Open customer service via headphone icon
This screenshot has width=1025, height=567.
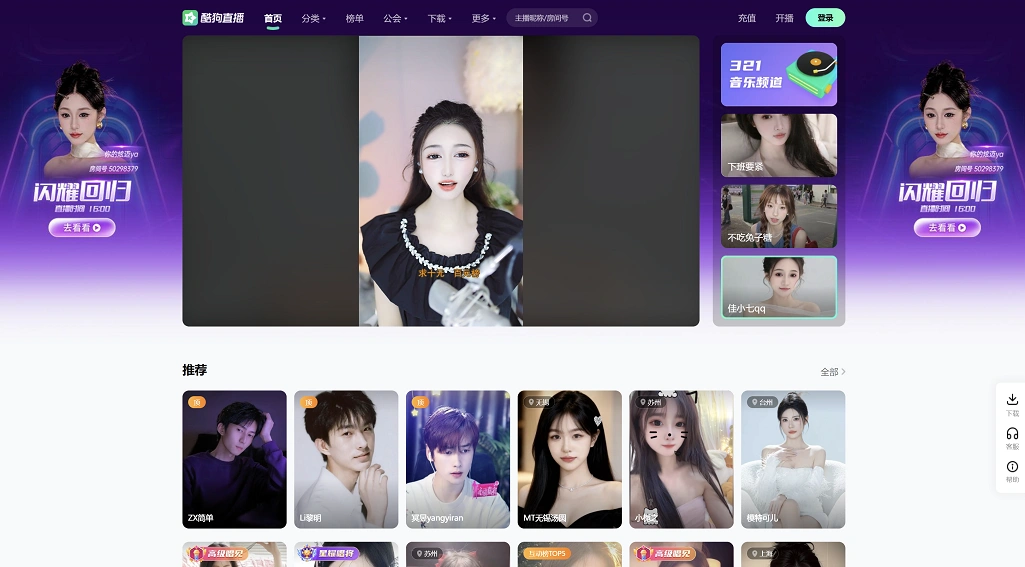point(1012,433)
